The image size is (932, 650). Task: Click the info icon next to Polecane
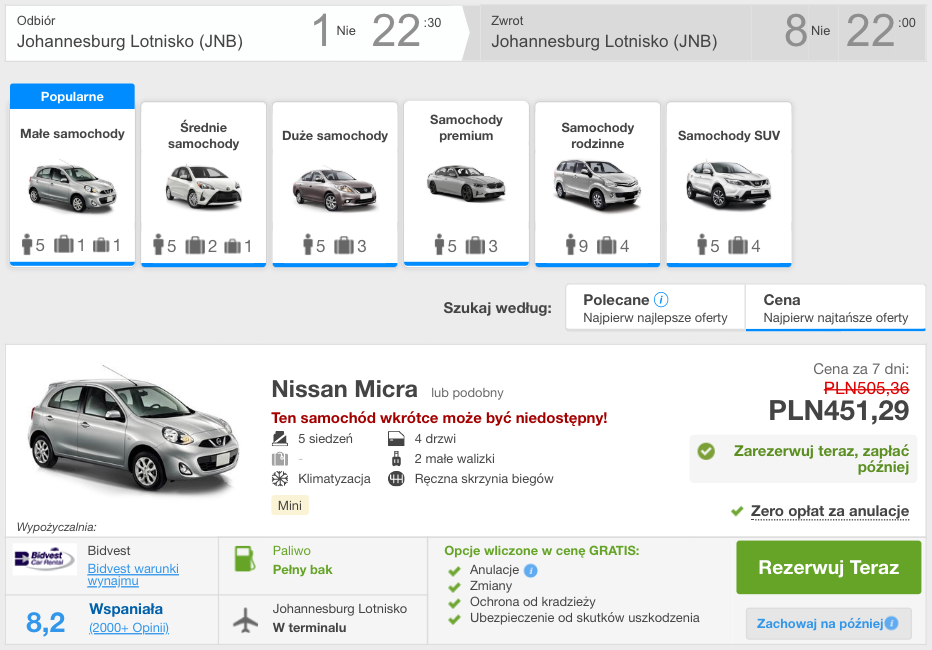[661, 299]
